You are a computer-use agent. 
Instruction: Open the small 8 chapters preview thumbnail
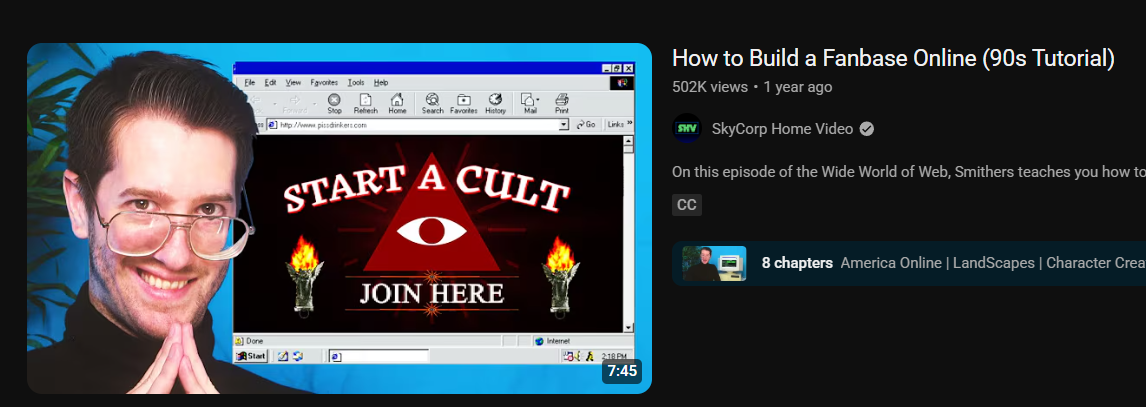point(714,263)
